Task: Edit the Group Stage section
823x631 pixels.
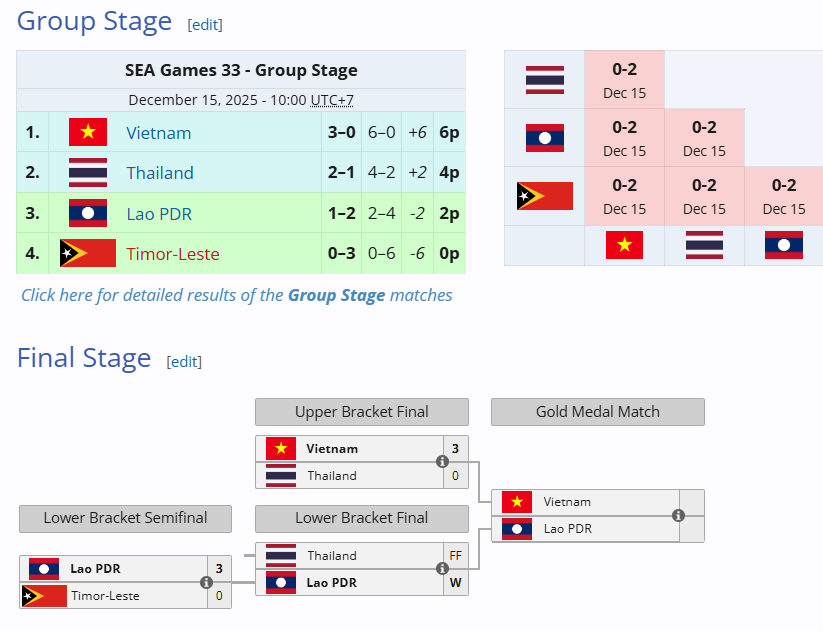Action: point(205,24)
